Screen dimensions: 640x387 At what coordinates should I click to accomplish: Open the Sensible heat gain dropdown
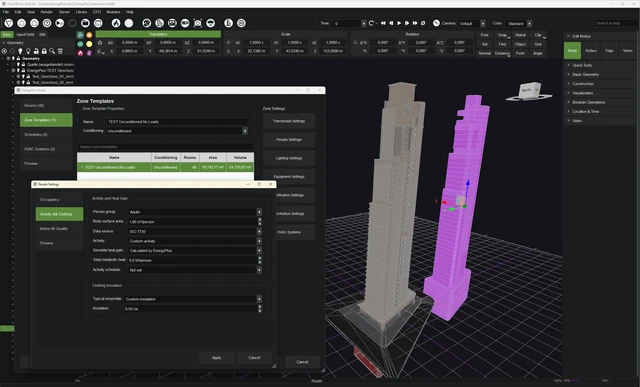[x=195, y=250]
